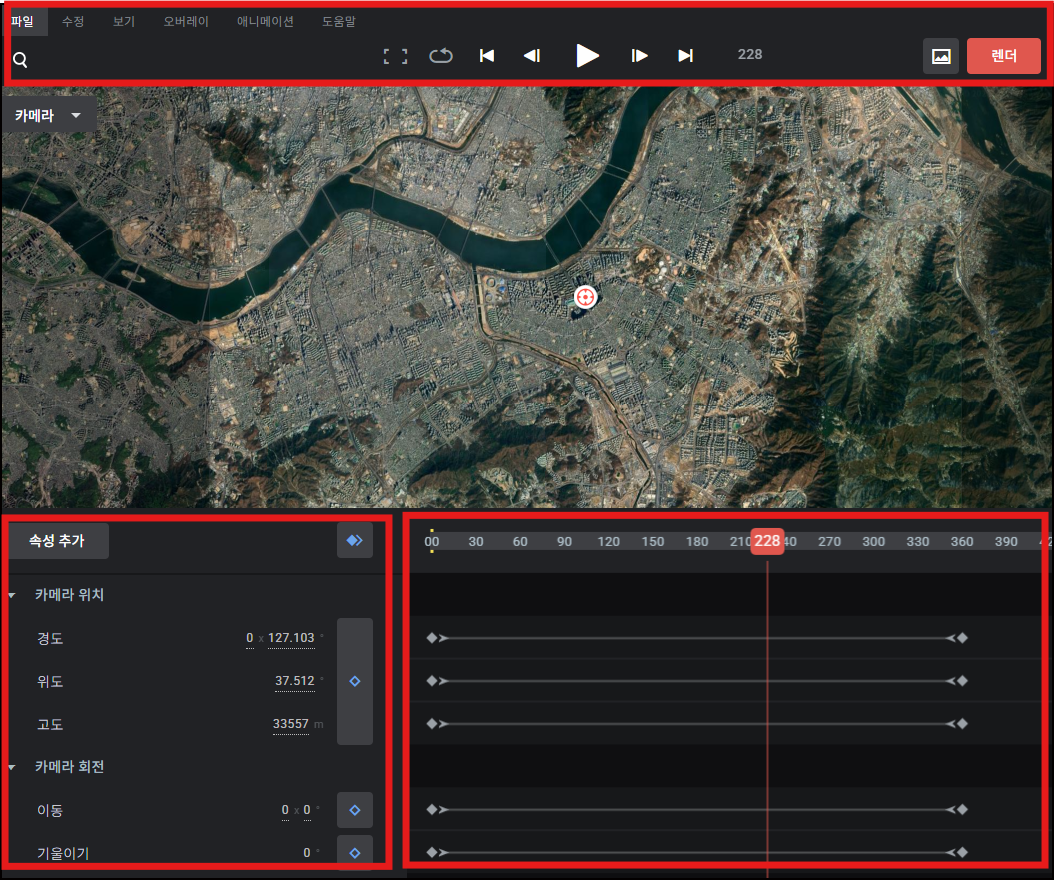The height and width of the screenshot is (880, 1055).
Task: Click the 경도 property label
Action: (x=50, y=638)
